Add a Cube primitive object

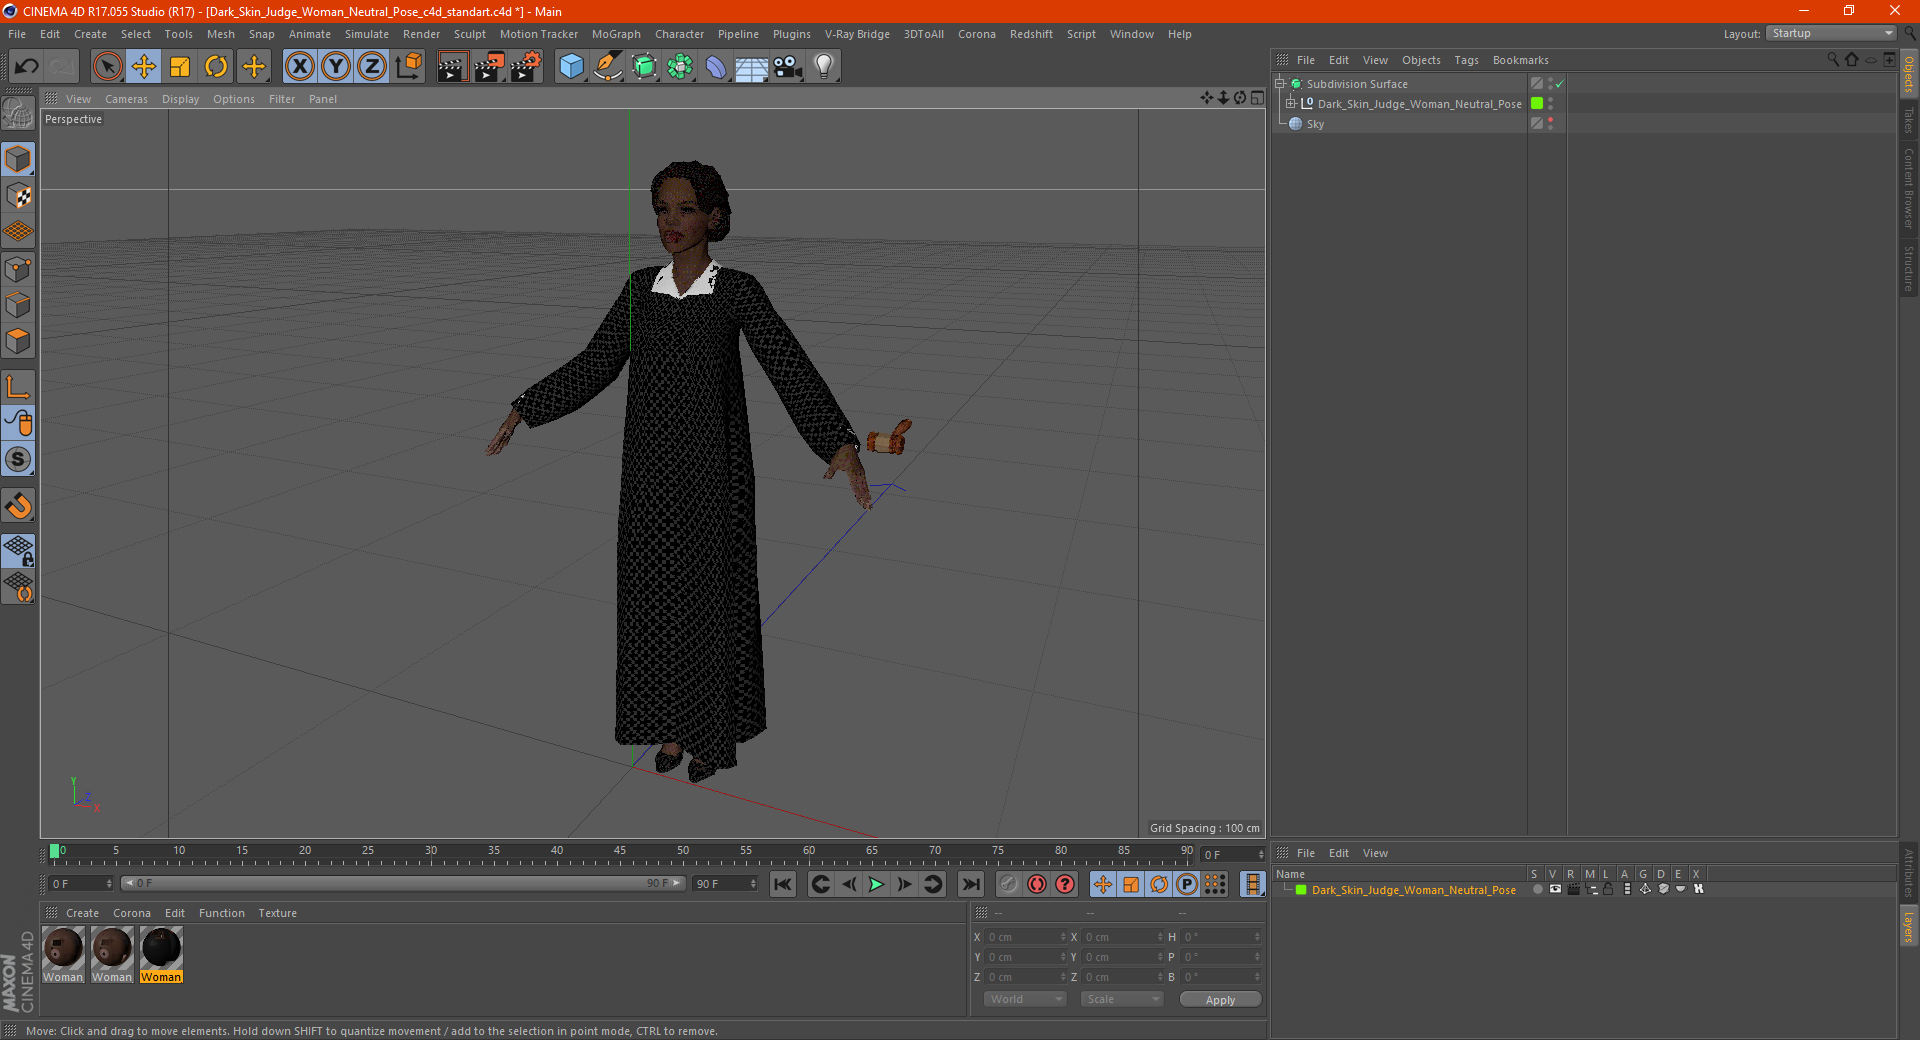571,67
